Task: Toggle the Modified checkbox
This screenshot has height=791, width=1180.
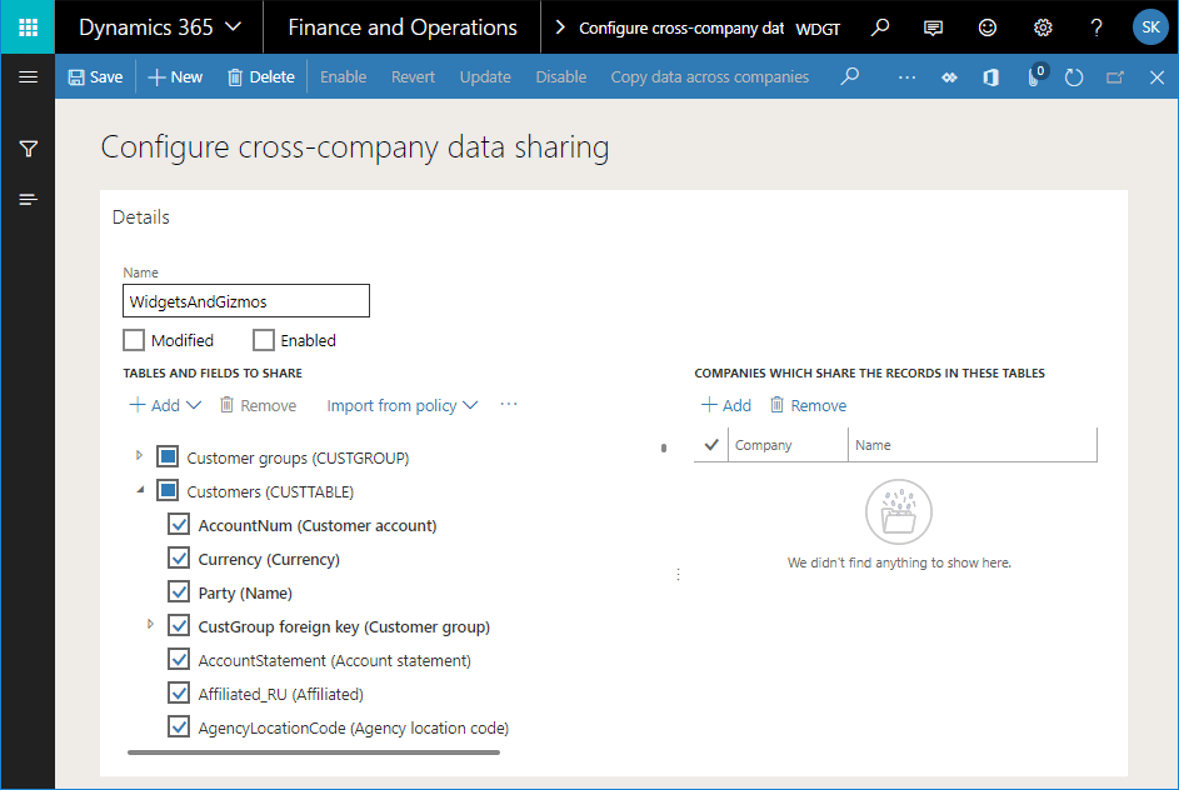Action: pos(134,340)
